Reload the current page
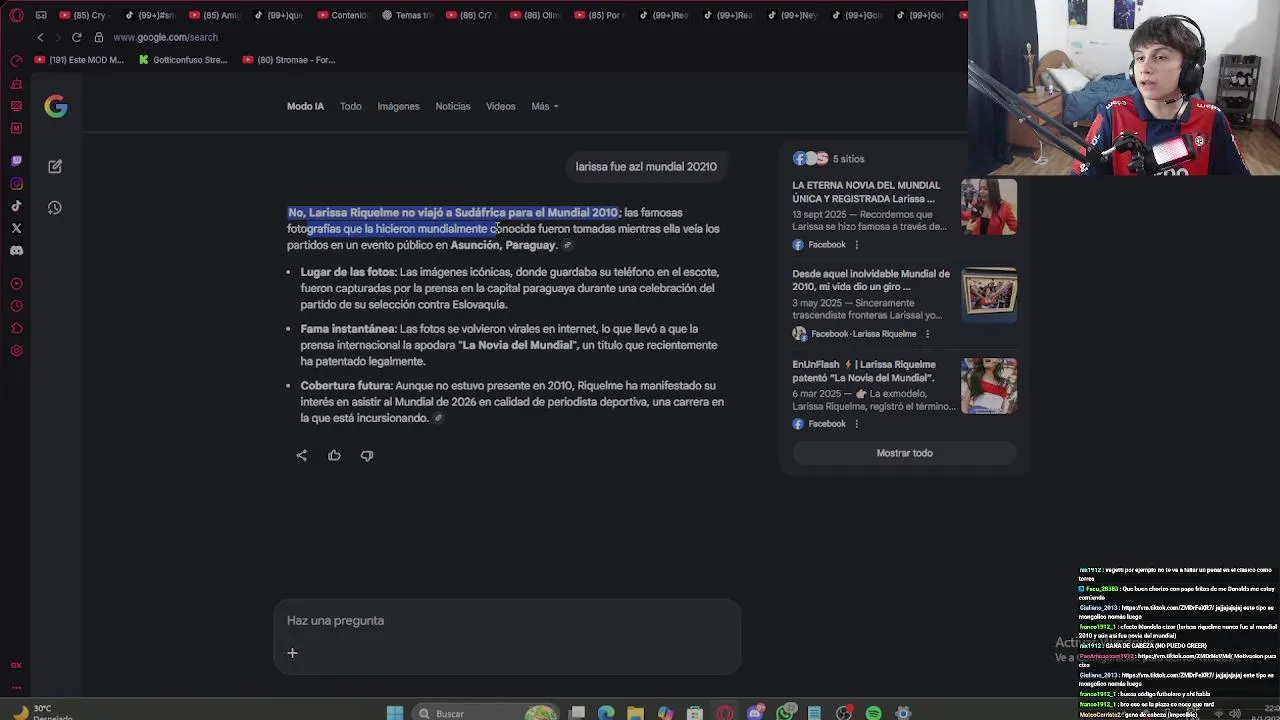Viewport: 1280px width, 720px height. pos(76,37)
